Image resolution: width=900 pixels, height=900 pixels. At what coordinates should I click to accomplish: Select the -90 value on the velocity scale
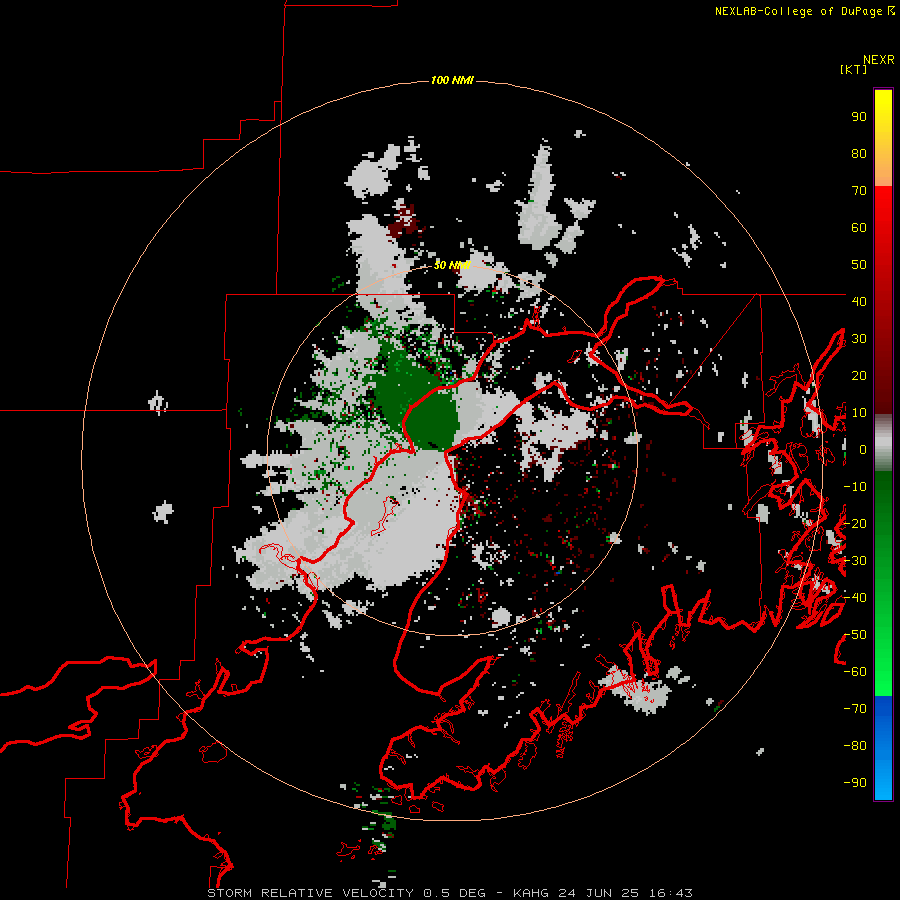point(855,783)
